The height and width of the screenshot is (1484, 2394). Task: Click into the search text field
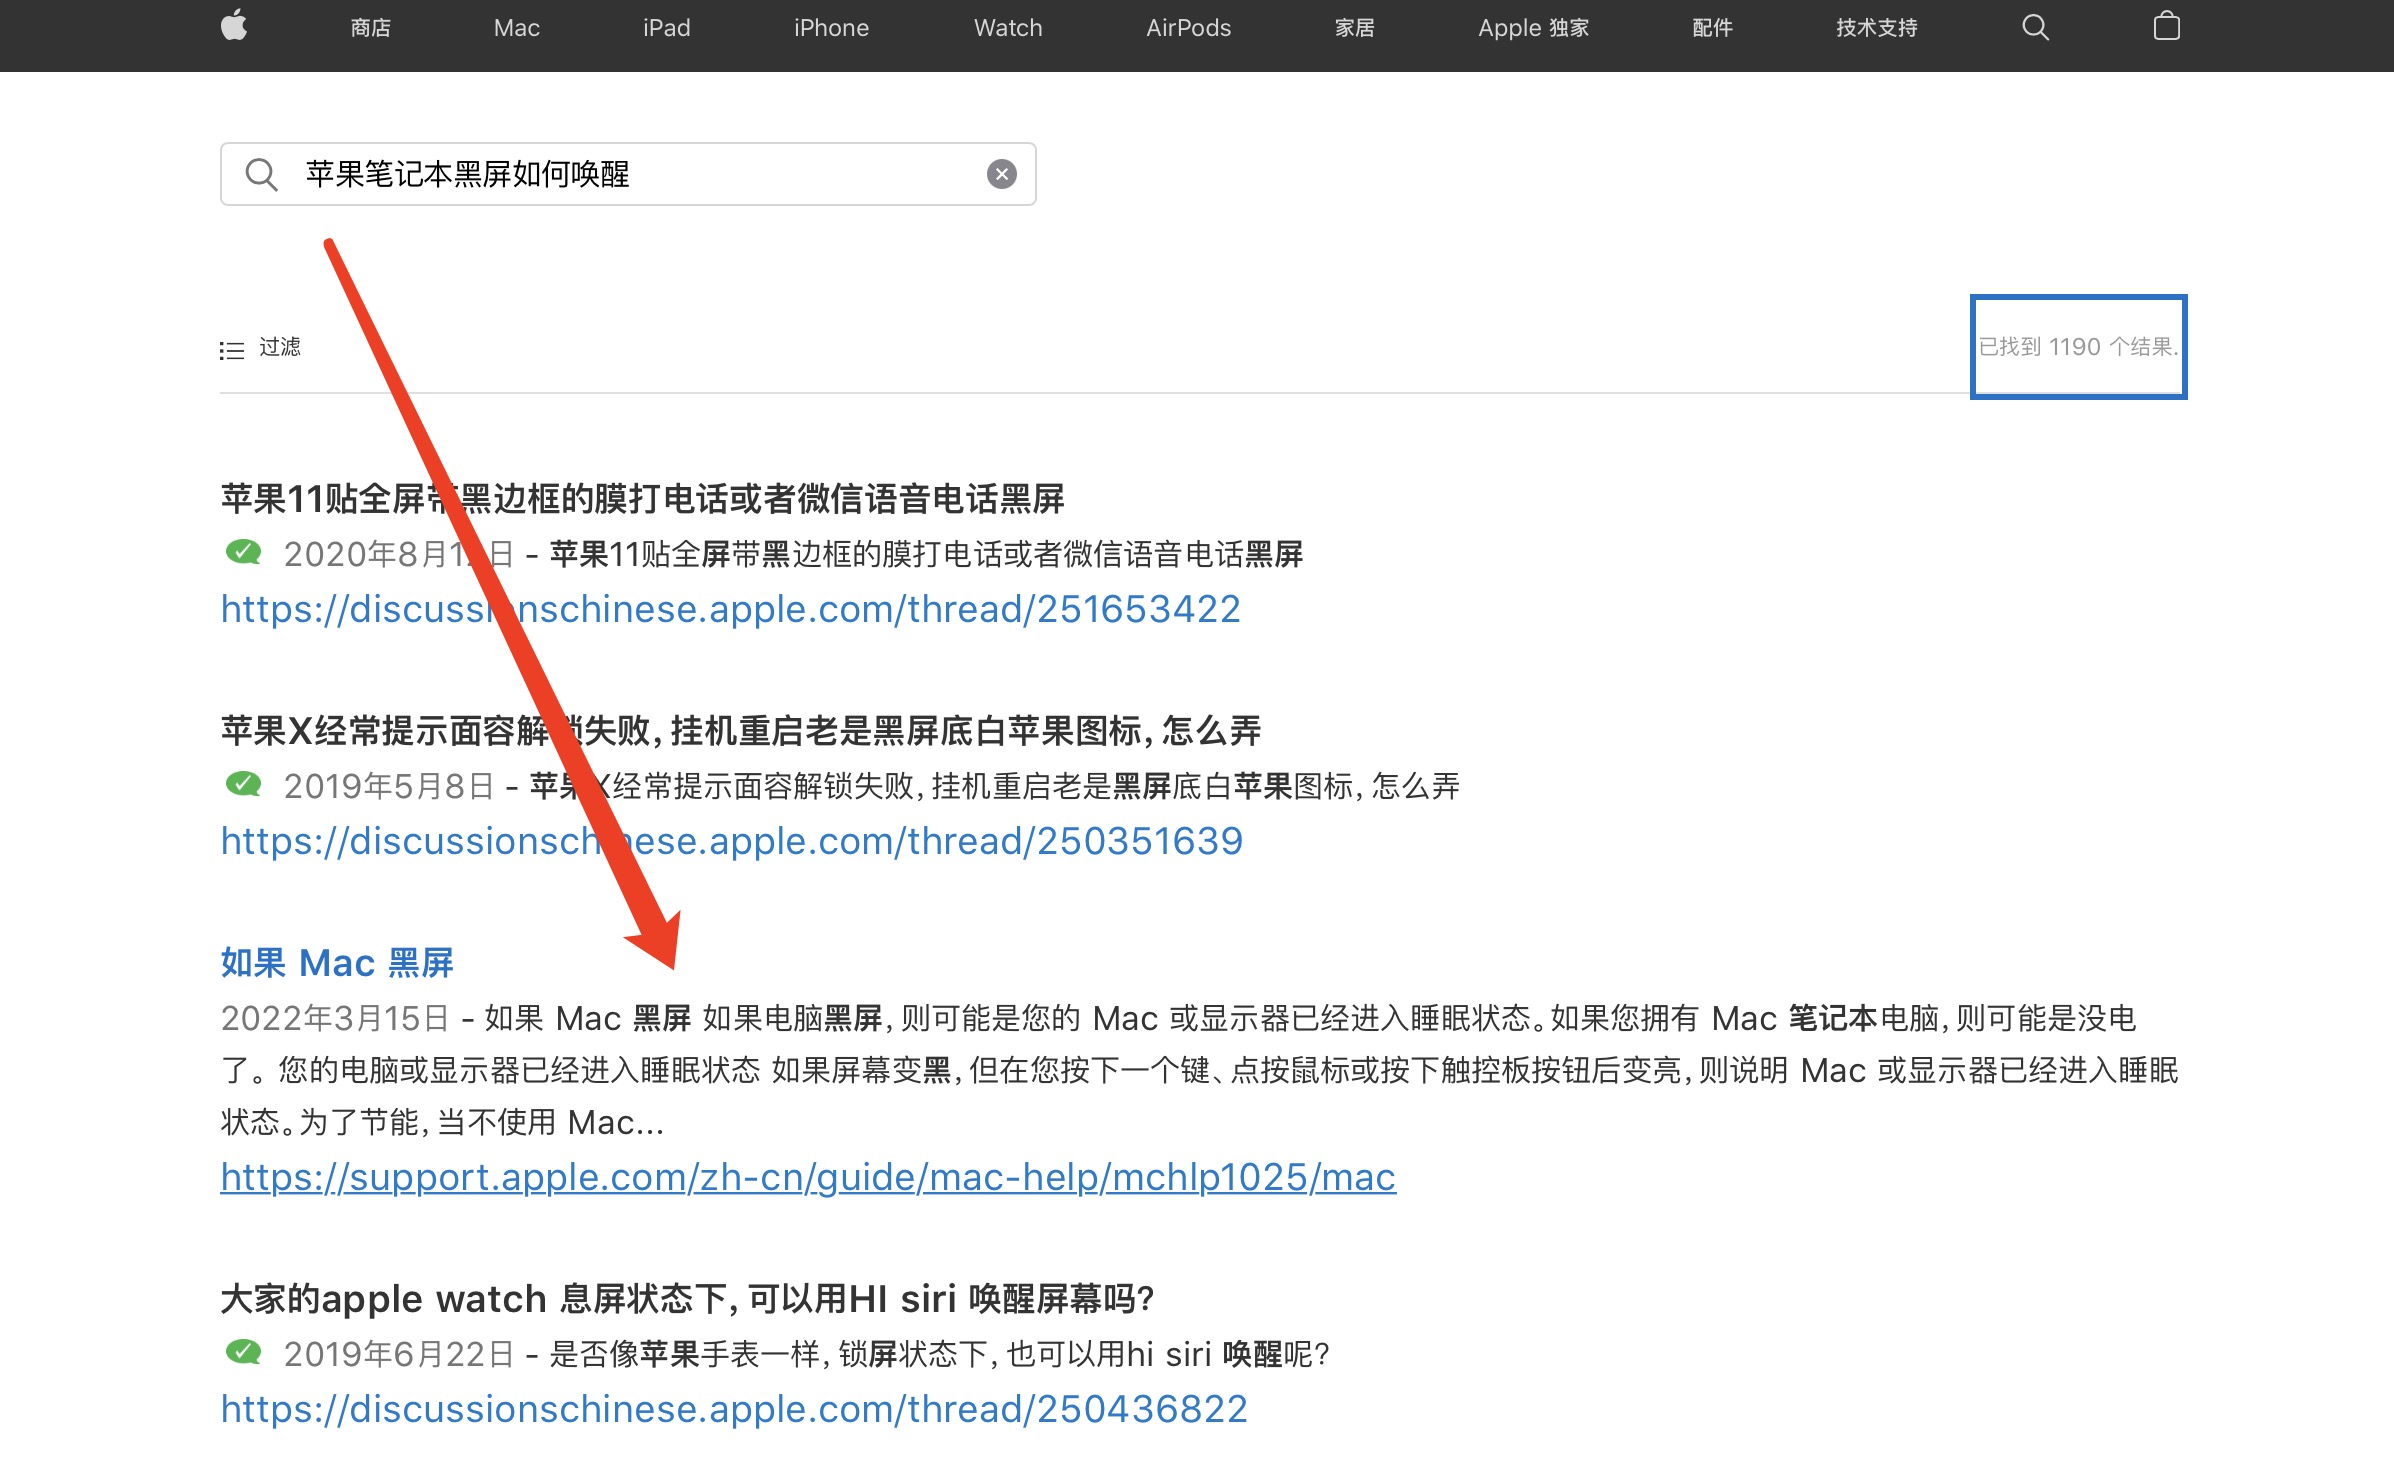(640, 174)
